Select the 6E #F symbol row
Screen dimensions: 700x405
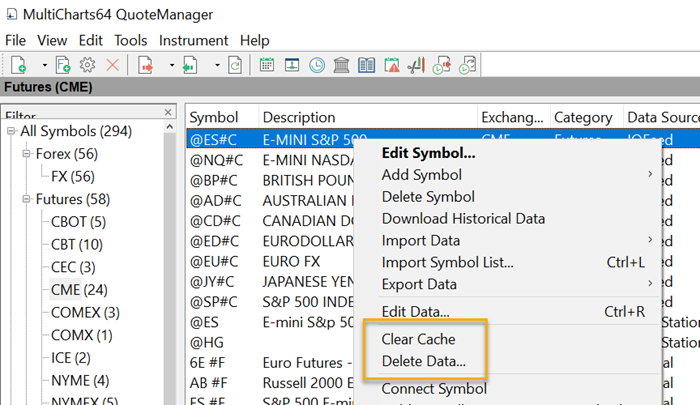click(x=272, y=363)
